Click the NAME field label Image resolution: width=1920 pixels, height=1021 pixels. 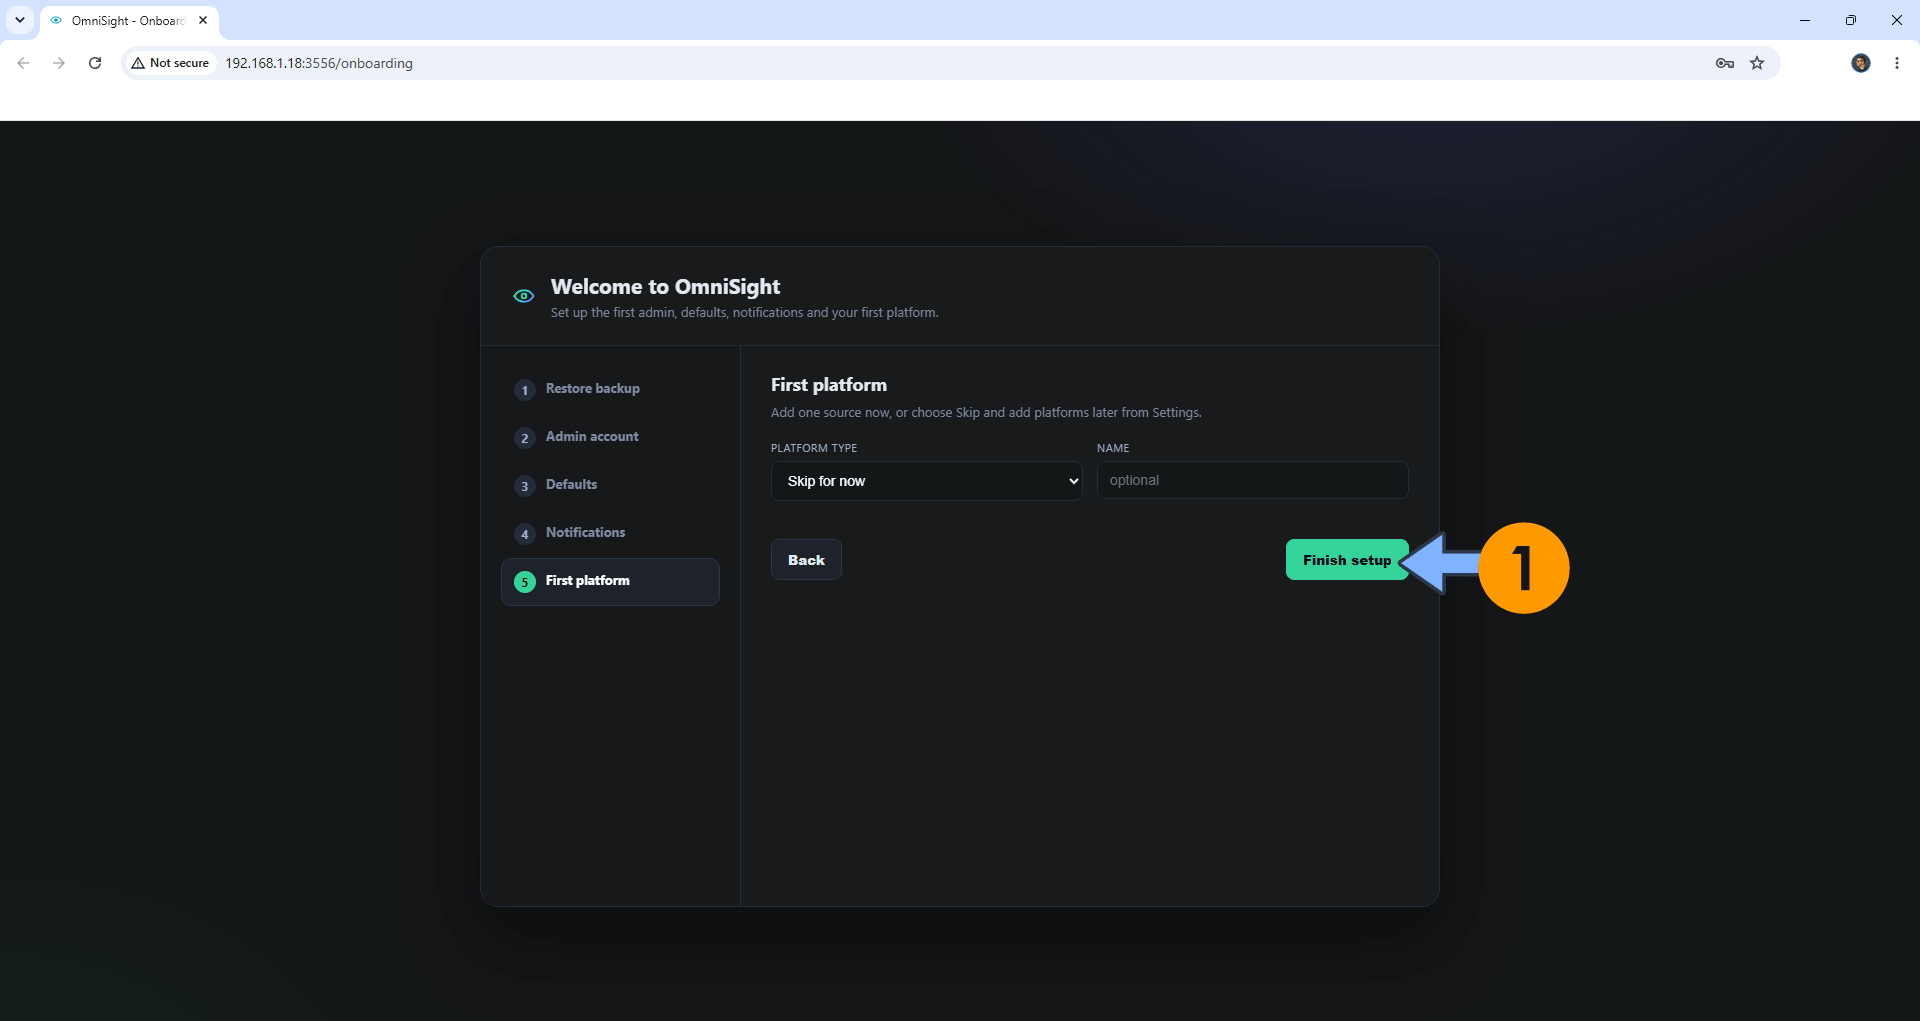tap(1113, 448)
